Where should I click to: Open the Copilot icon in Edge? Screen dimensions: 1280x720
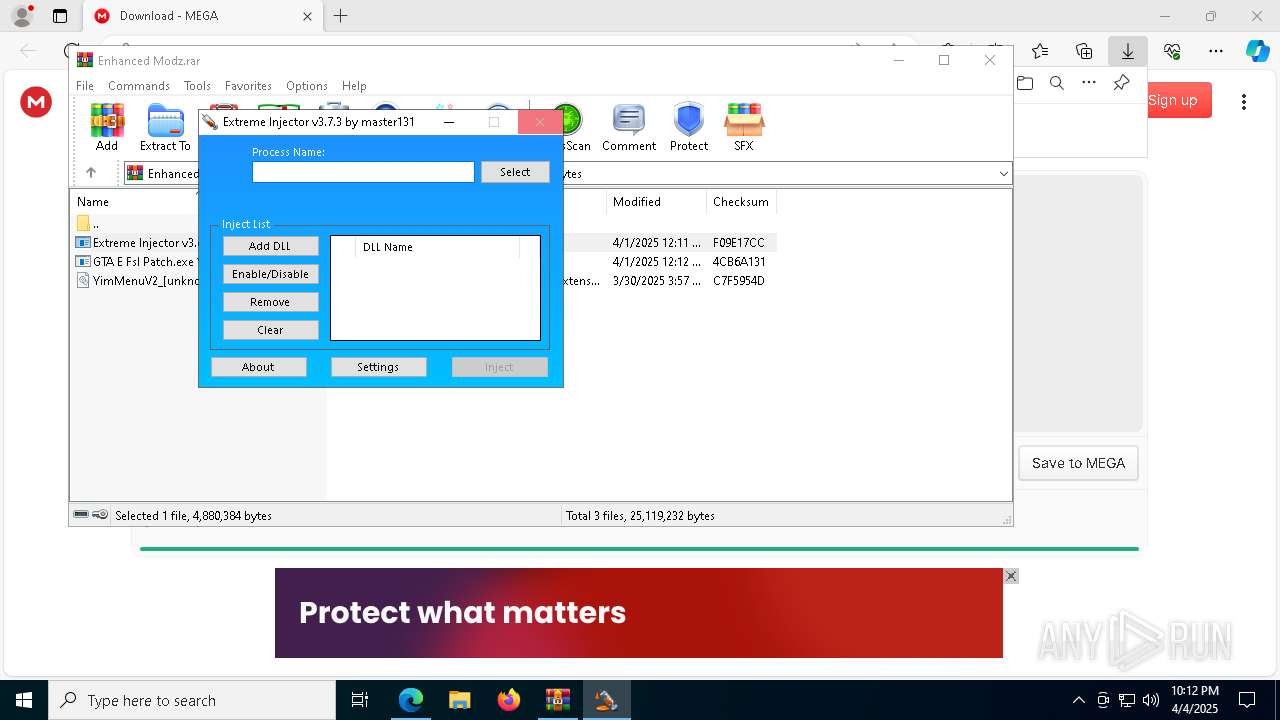[x=1257, y=50]
